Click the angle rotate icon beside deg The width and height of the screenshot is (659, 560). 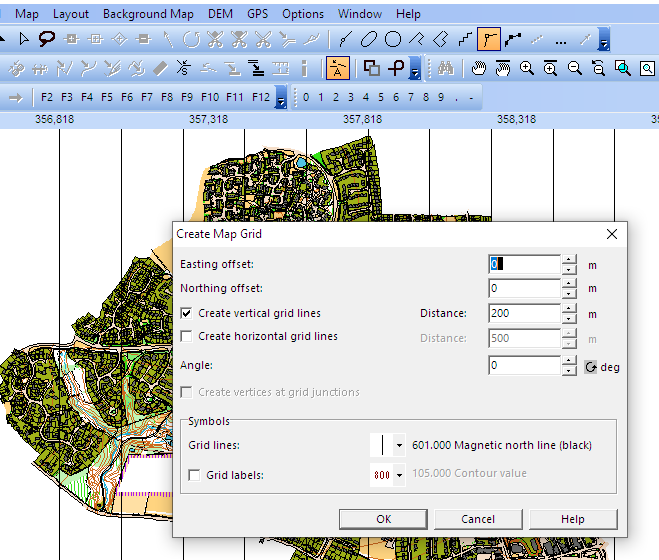(x=590, y=367)
